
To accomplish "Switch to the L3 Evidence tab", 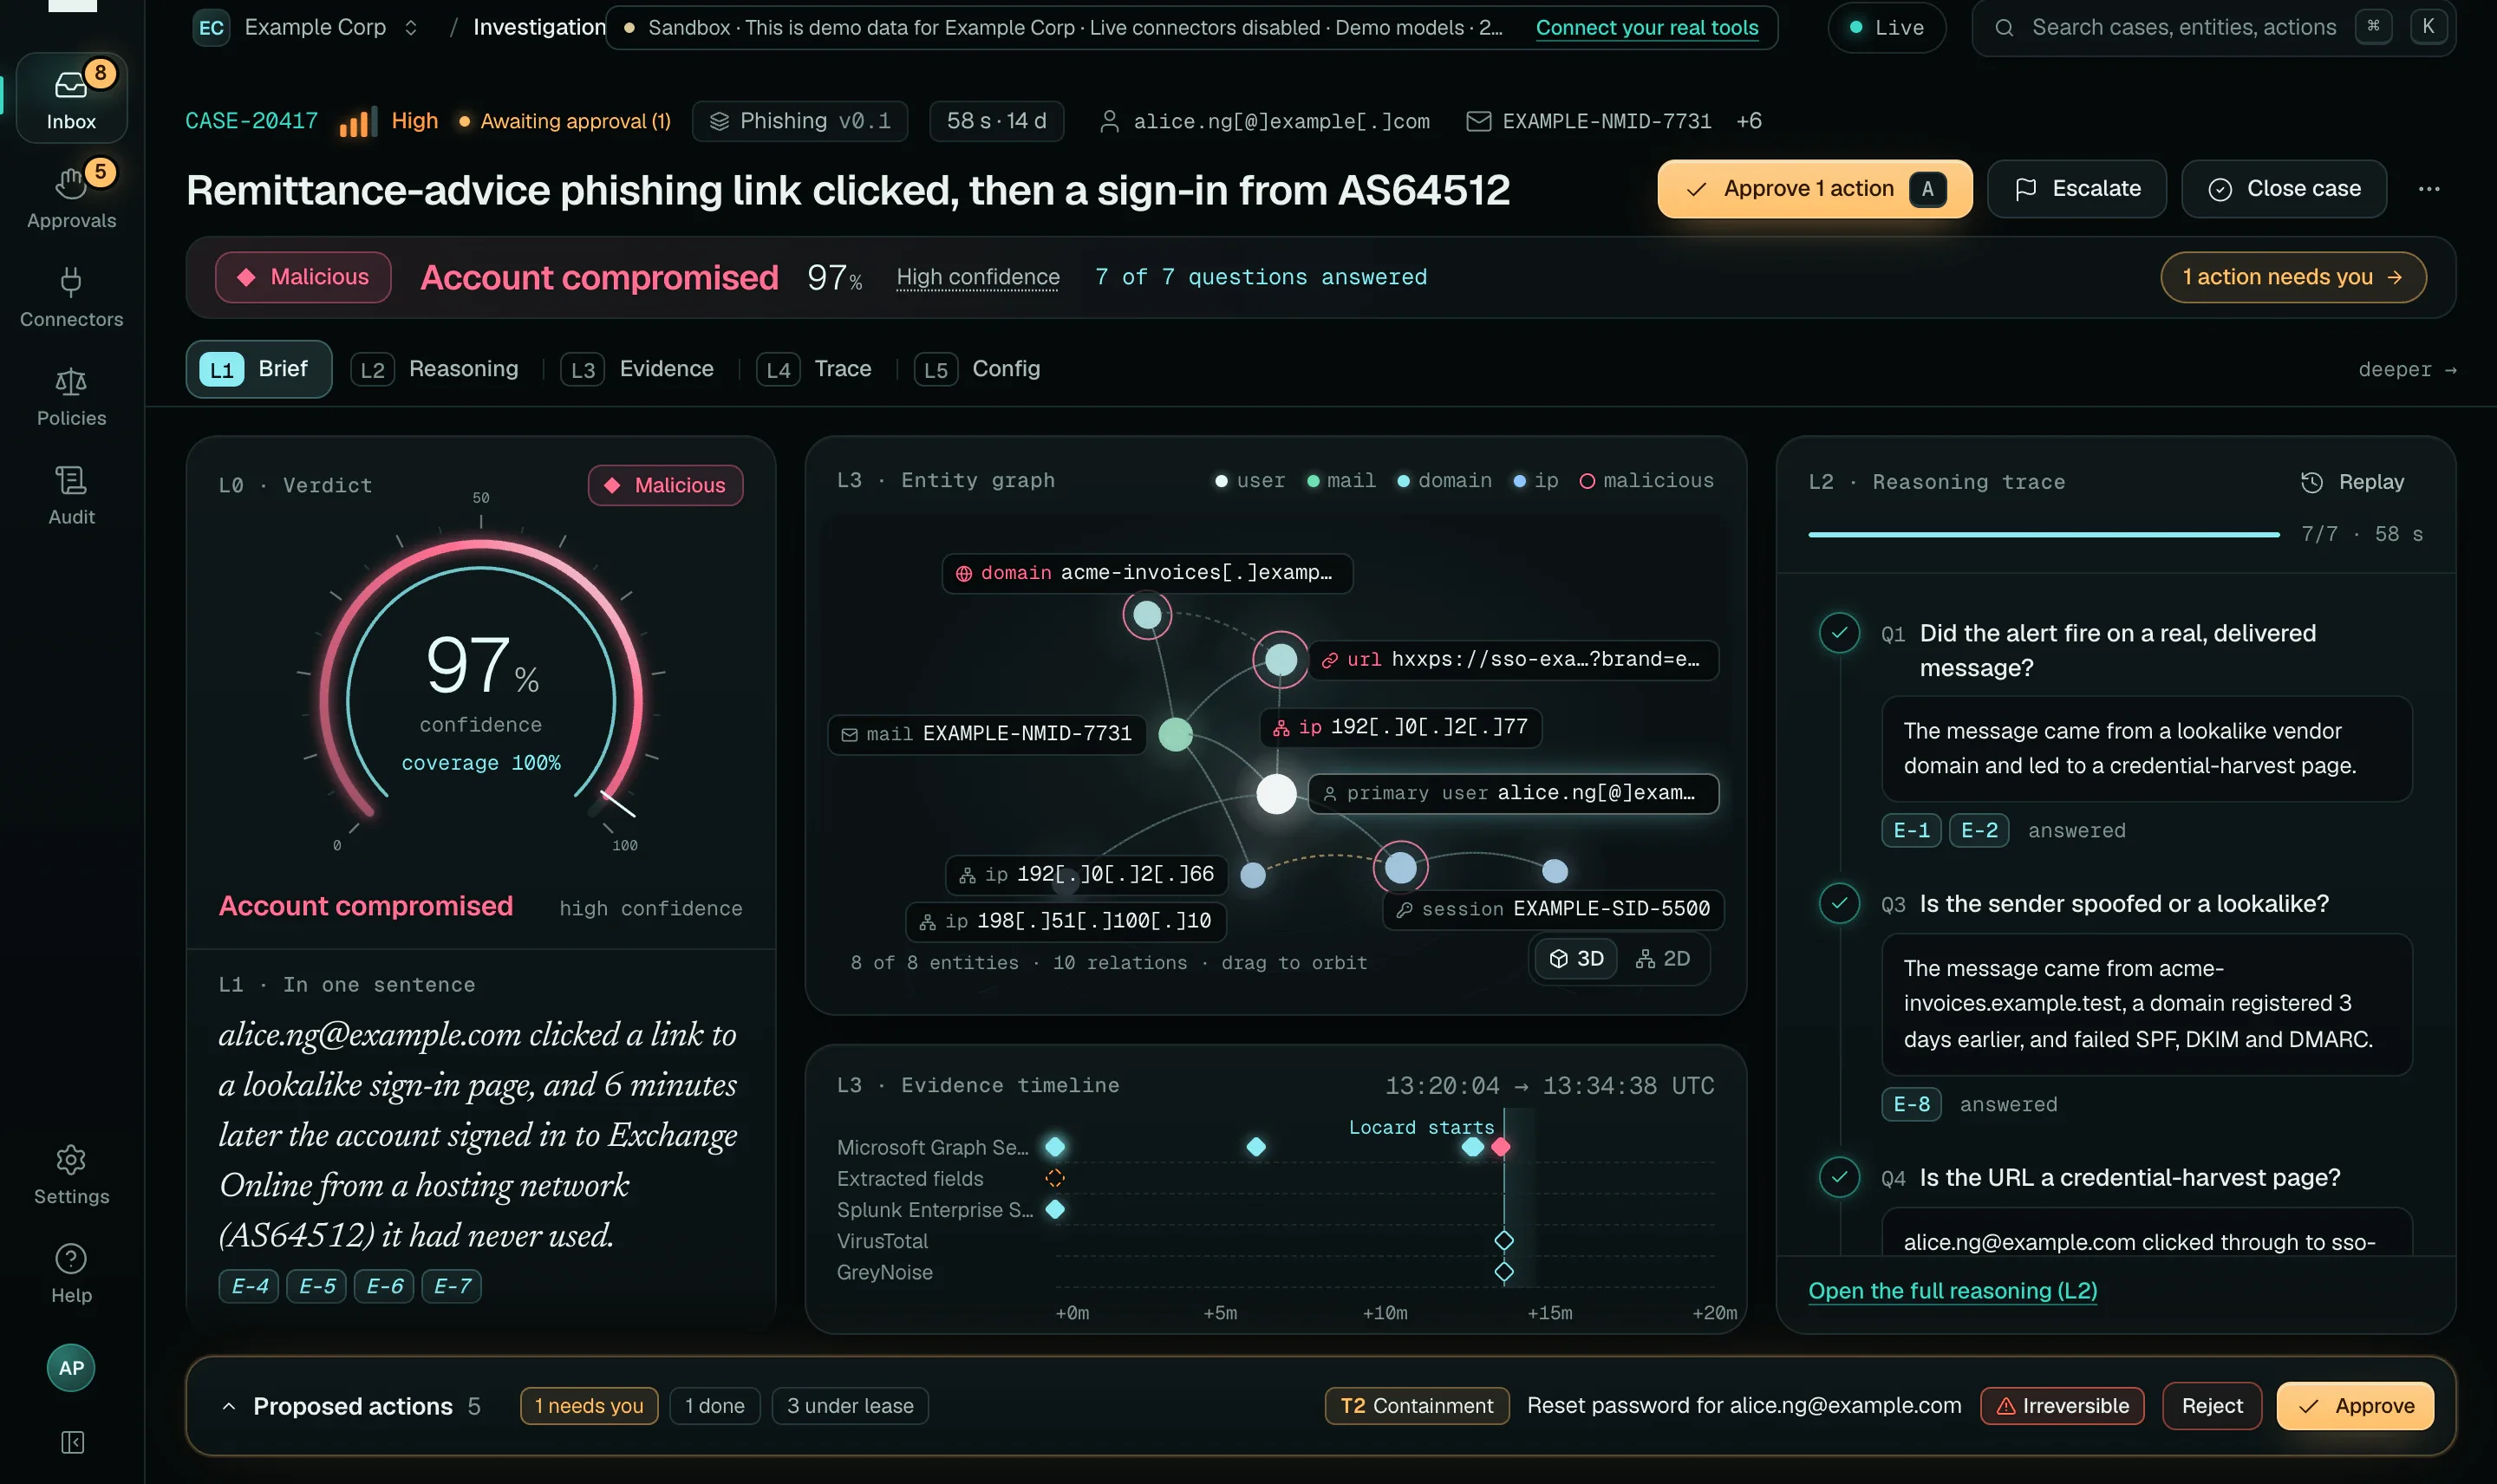I will [x=637, y=369].
